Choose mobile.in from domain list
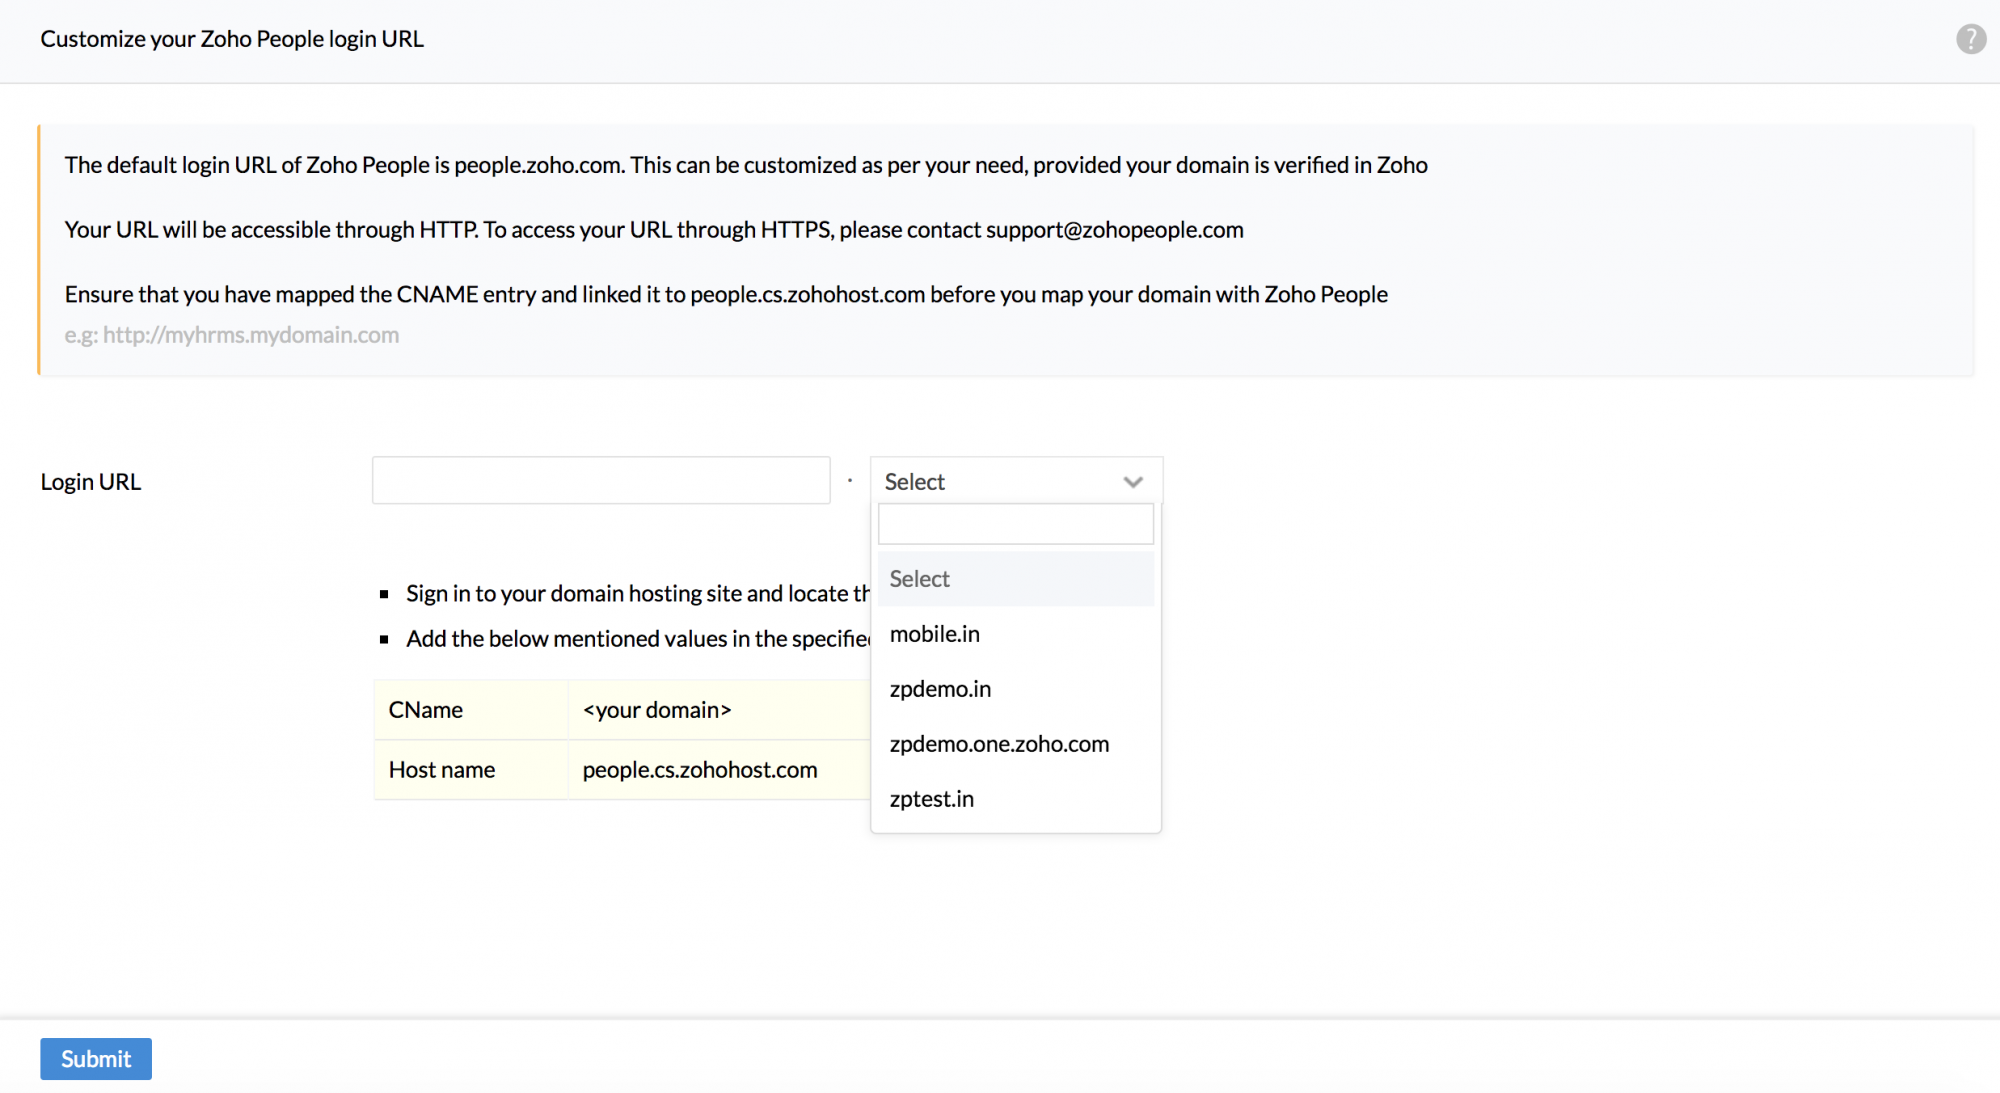2000x1093 pixels. coord(935,634)
